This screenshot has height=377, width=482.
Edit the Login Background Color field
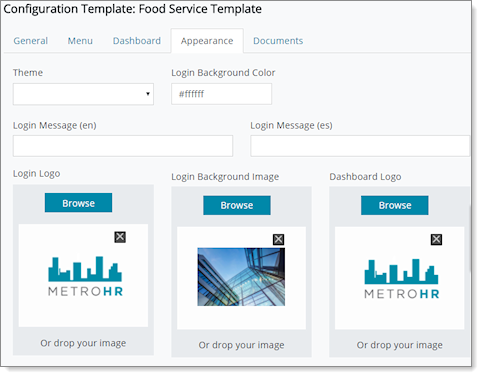(221, 94)
